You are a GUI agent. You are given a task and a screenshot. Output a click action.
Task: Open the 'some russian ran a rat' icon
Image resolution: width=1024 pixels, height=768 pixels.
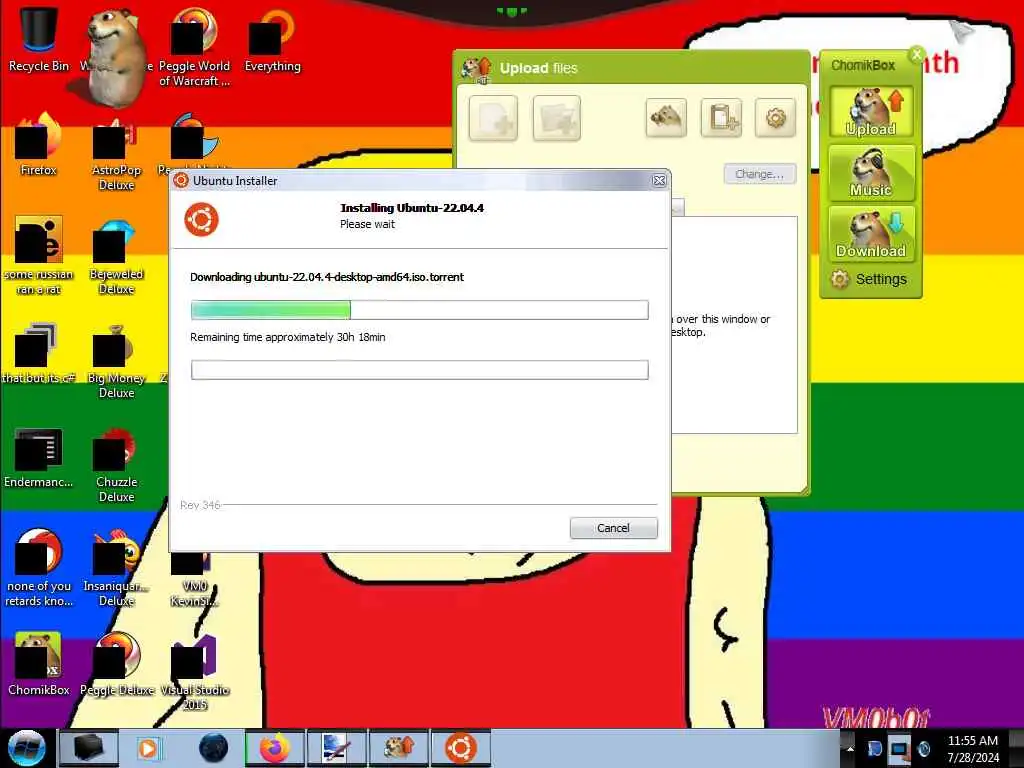coord(39,255)
